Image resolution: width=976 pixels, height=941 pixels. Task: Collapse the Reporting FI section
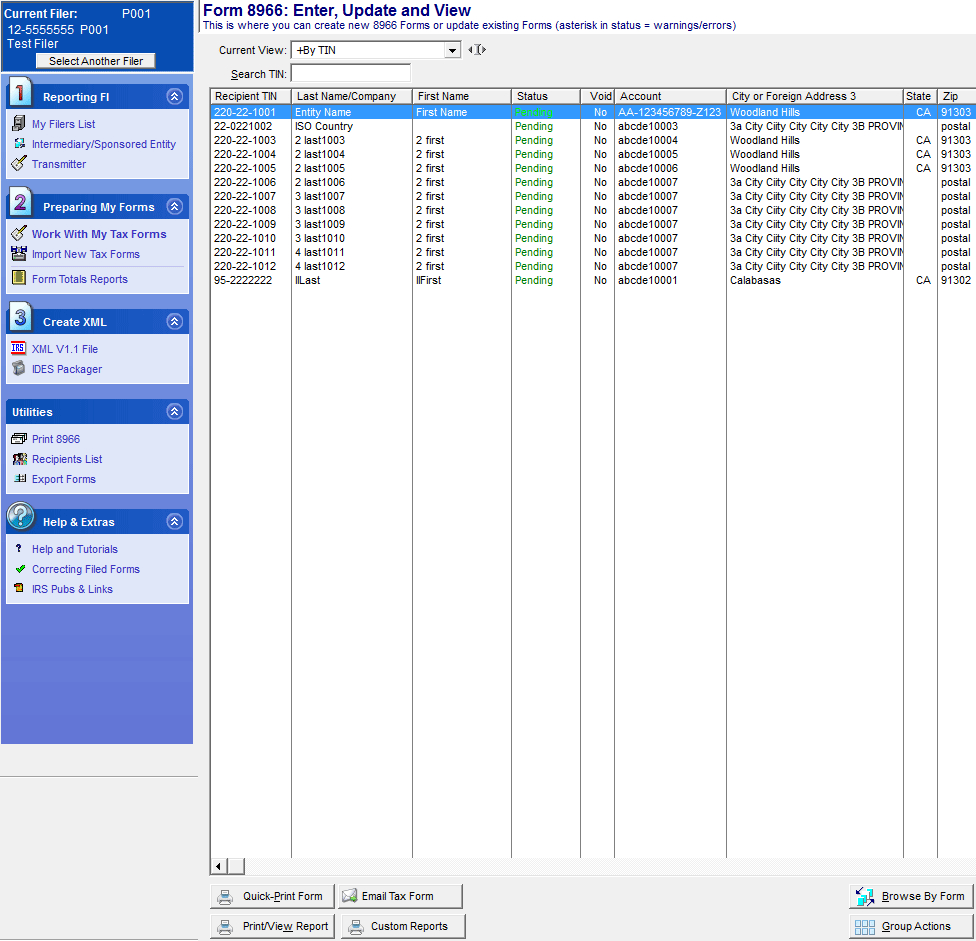(175, 96)
